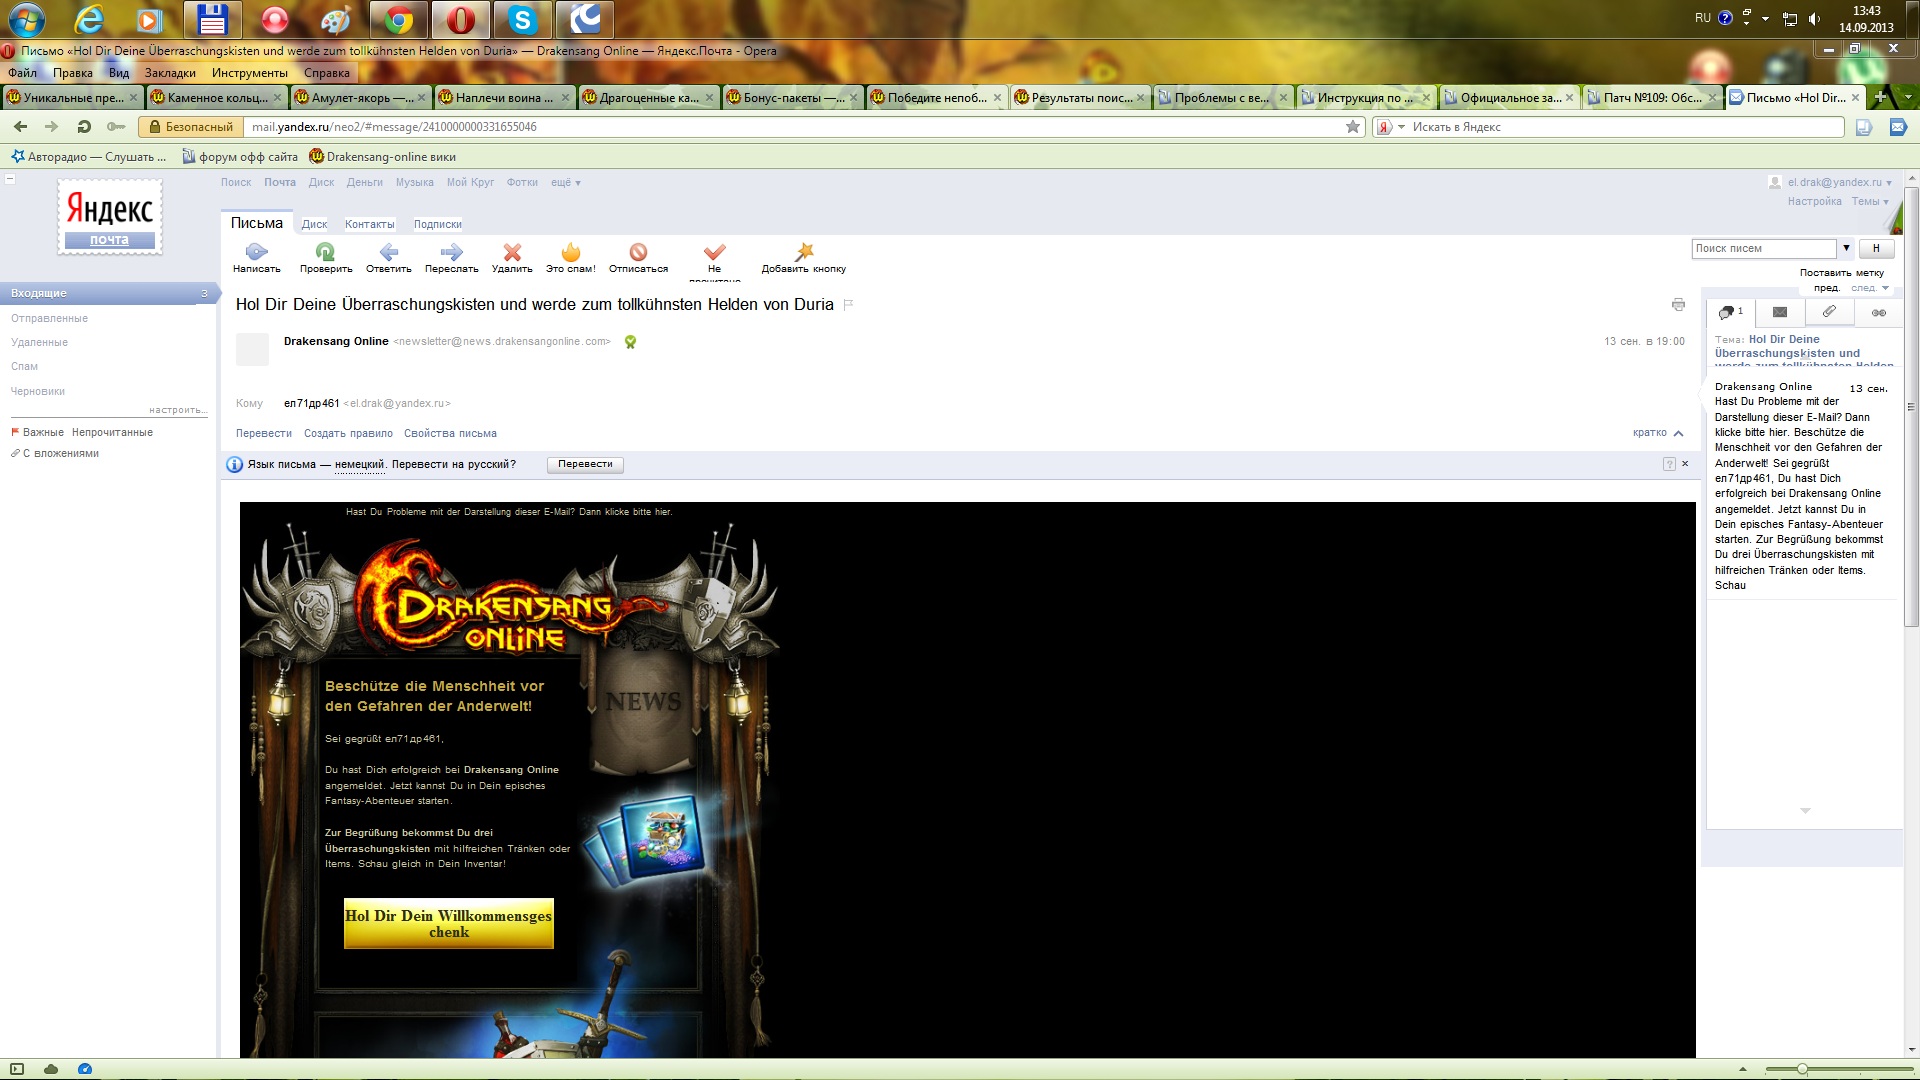1920x1080 pixels.
Task: Click in the Поиск писем field
Action: coord(1764,248)
